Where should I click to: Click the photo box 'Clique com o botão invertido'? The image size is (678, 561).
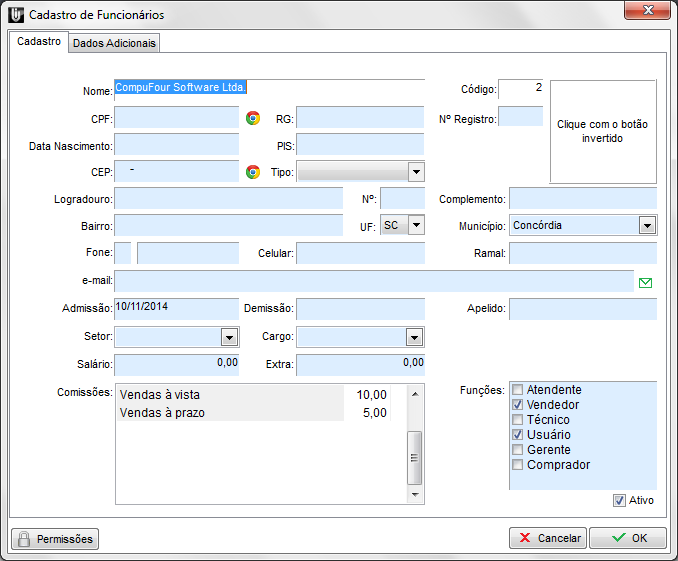(x=602, y=132)
